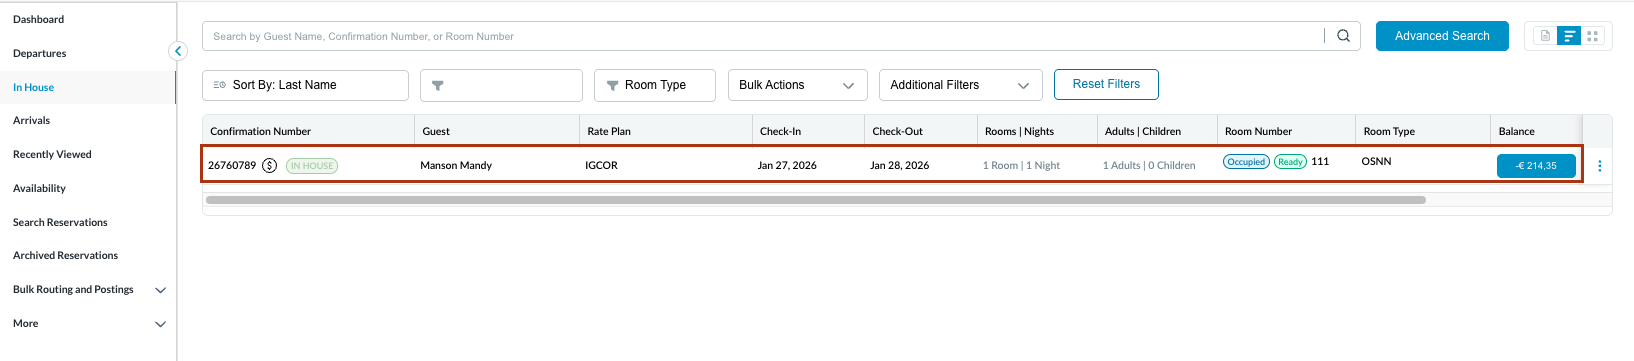The width and height of the screenshot is (1634, 361).
Task: Click the dollar icon beside 26760789
Action: click(x=269, y=165)
